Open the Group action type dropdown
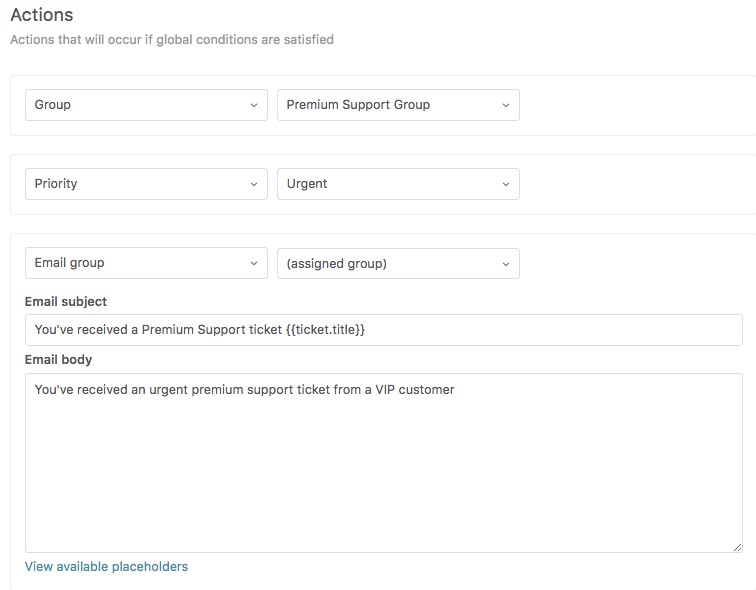The width and height of the screenshot is (756, 590). tap(145, 105)
